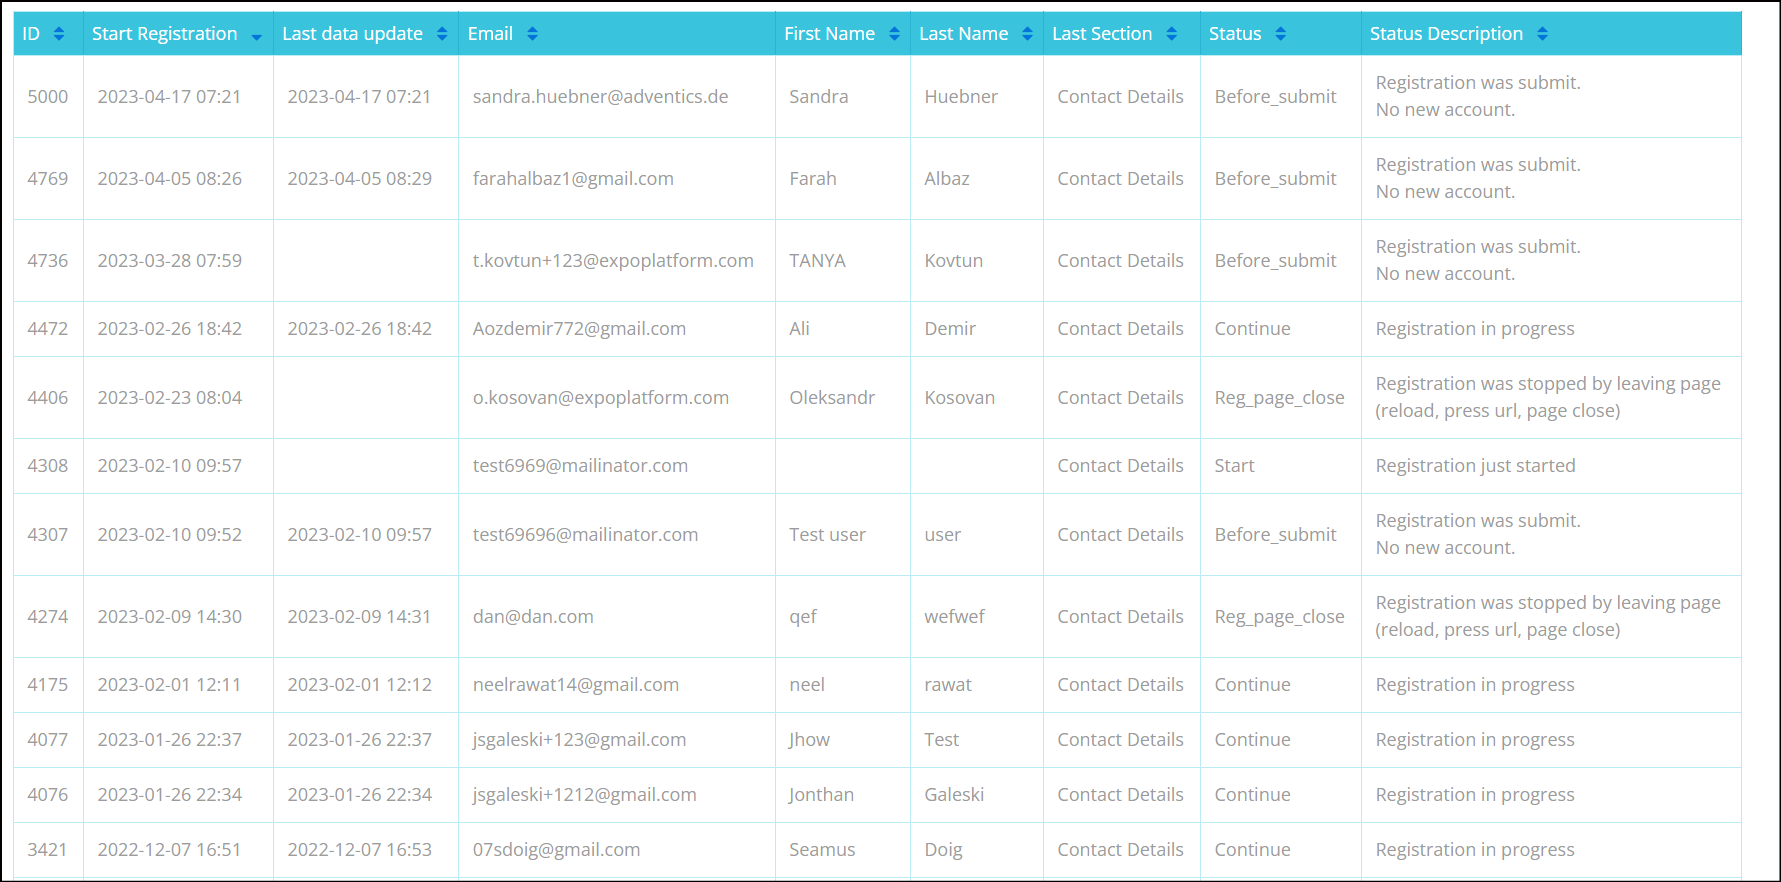Sort by Status Description arrows

click(x=1542, y=34)
